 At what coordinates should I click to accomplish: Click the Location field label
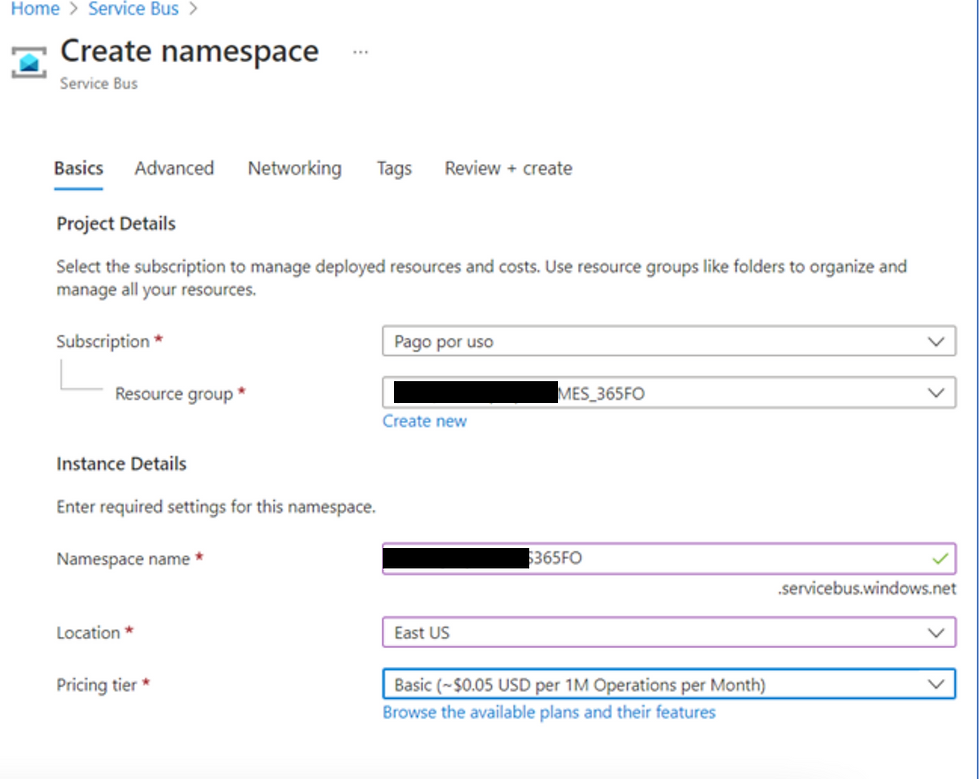tap(88, 633)
